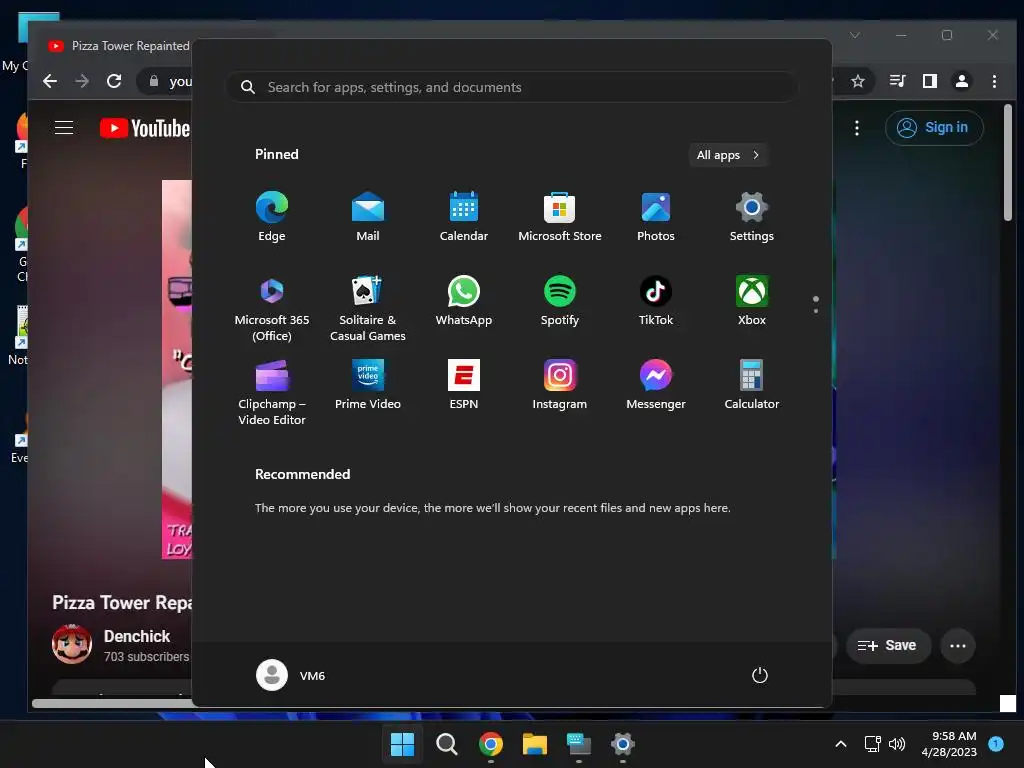The image size is (1024, 768).
Task: Open the ESPN app
Action: [464, 385]
